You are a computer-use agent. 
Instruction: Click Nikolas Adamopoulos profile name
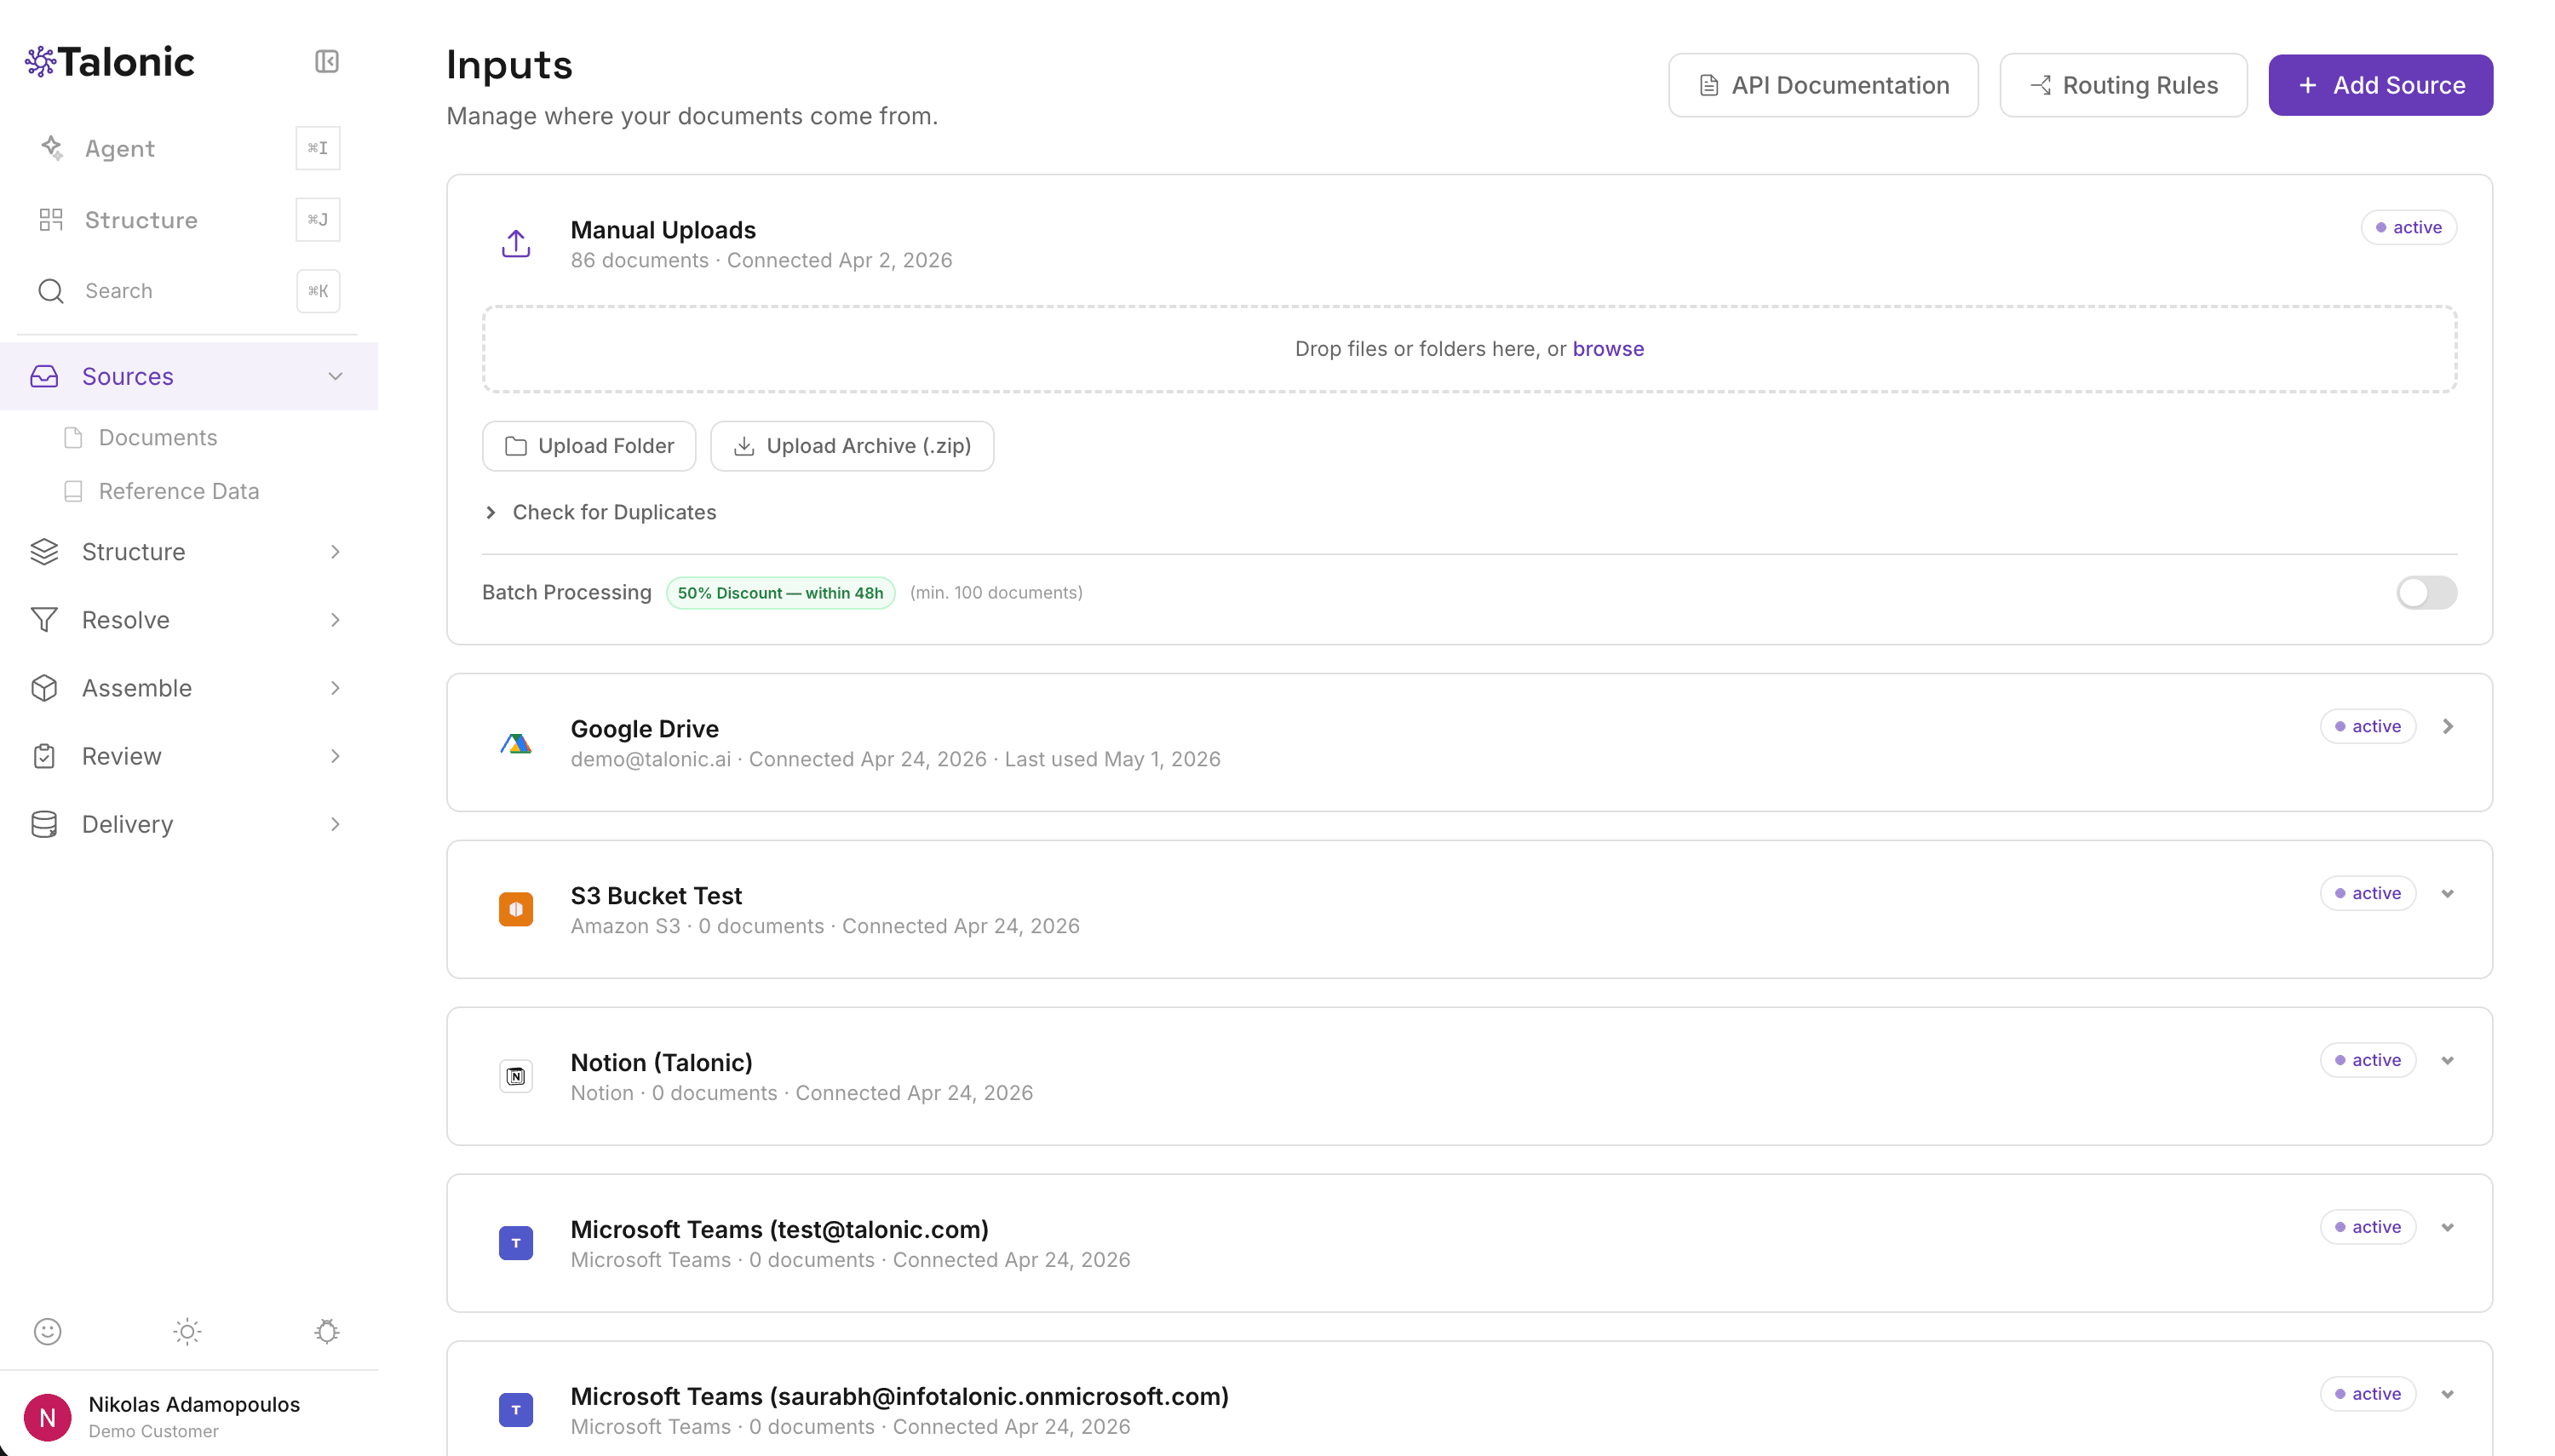coord(194,1404)
